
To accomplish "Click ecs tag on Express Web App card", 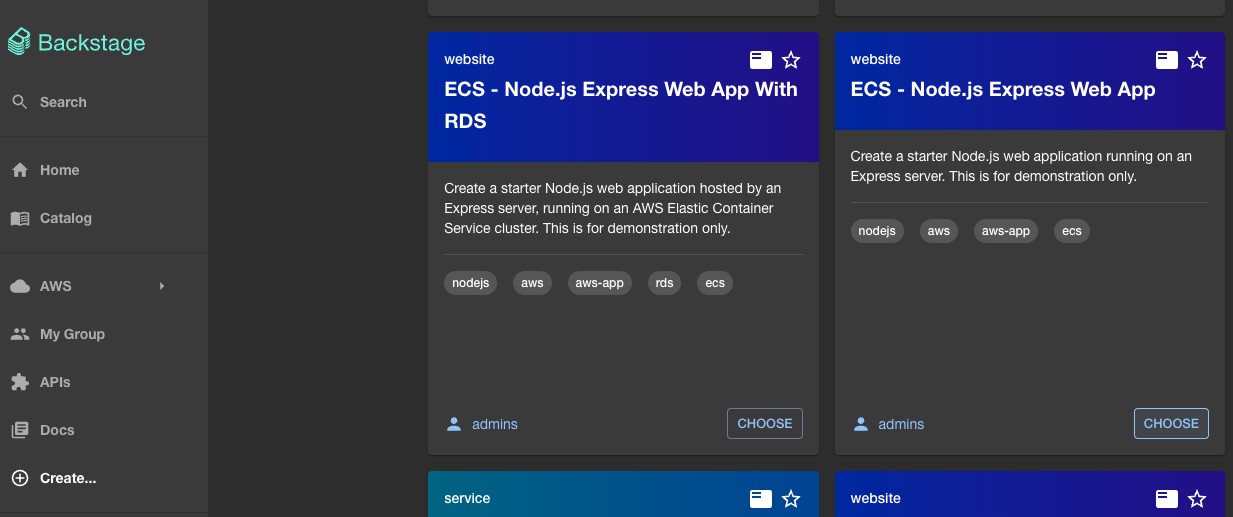I will click(x=1072, y=231).
